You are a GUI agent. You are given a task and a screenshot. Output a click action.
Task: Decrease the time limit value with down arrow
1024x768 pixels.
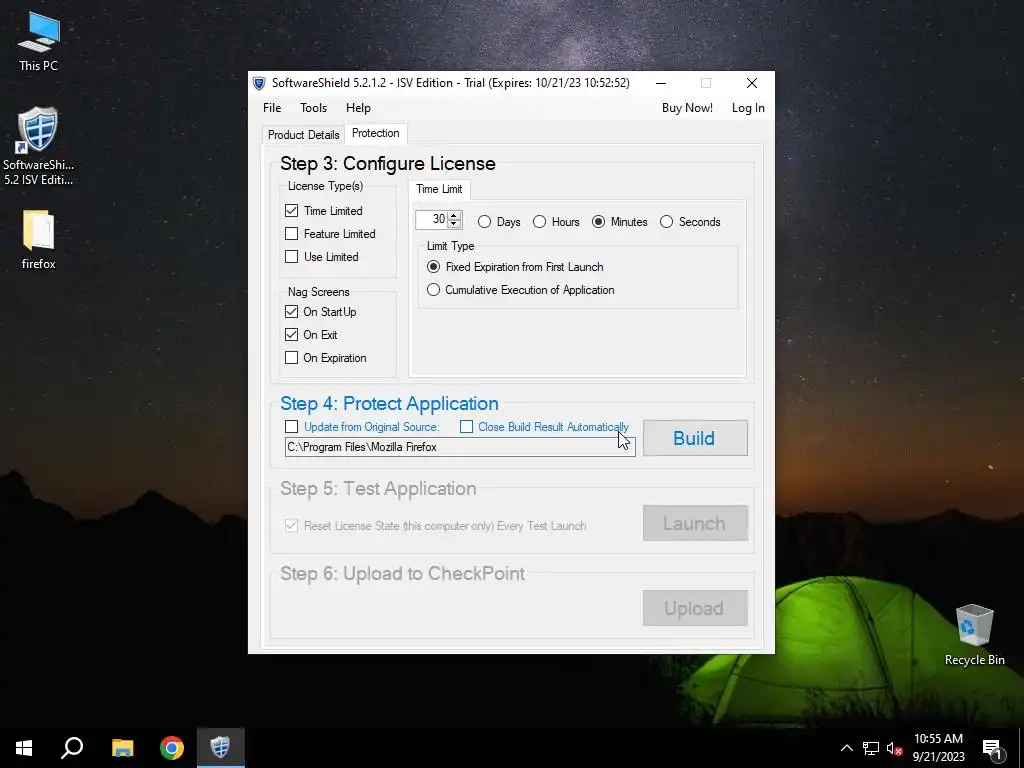click(x=454, y=224)
